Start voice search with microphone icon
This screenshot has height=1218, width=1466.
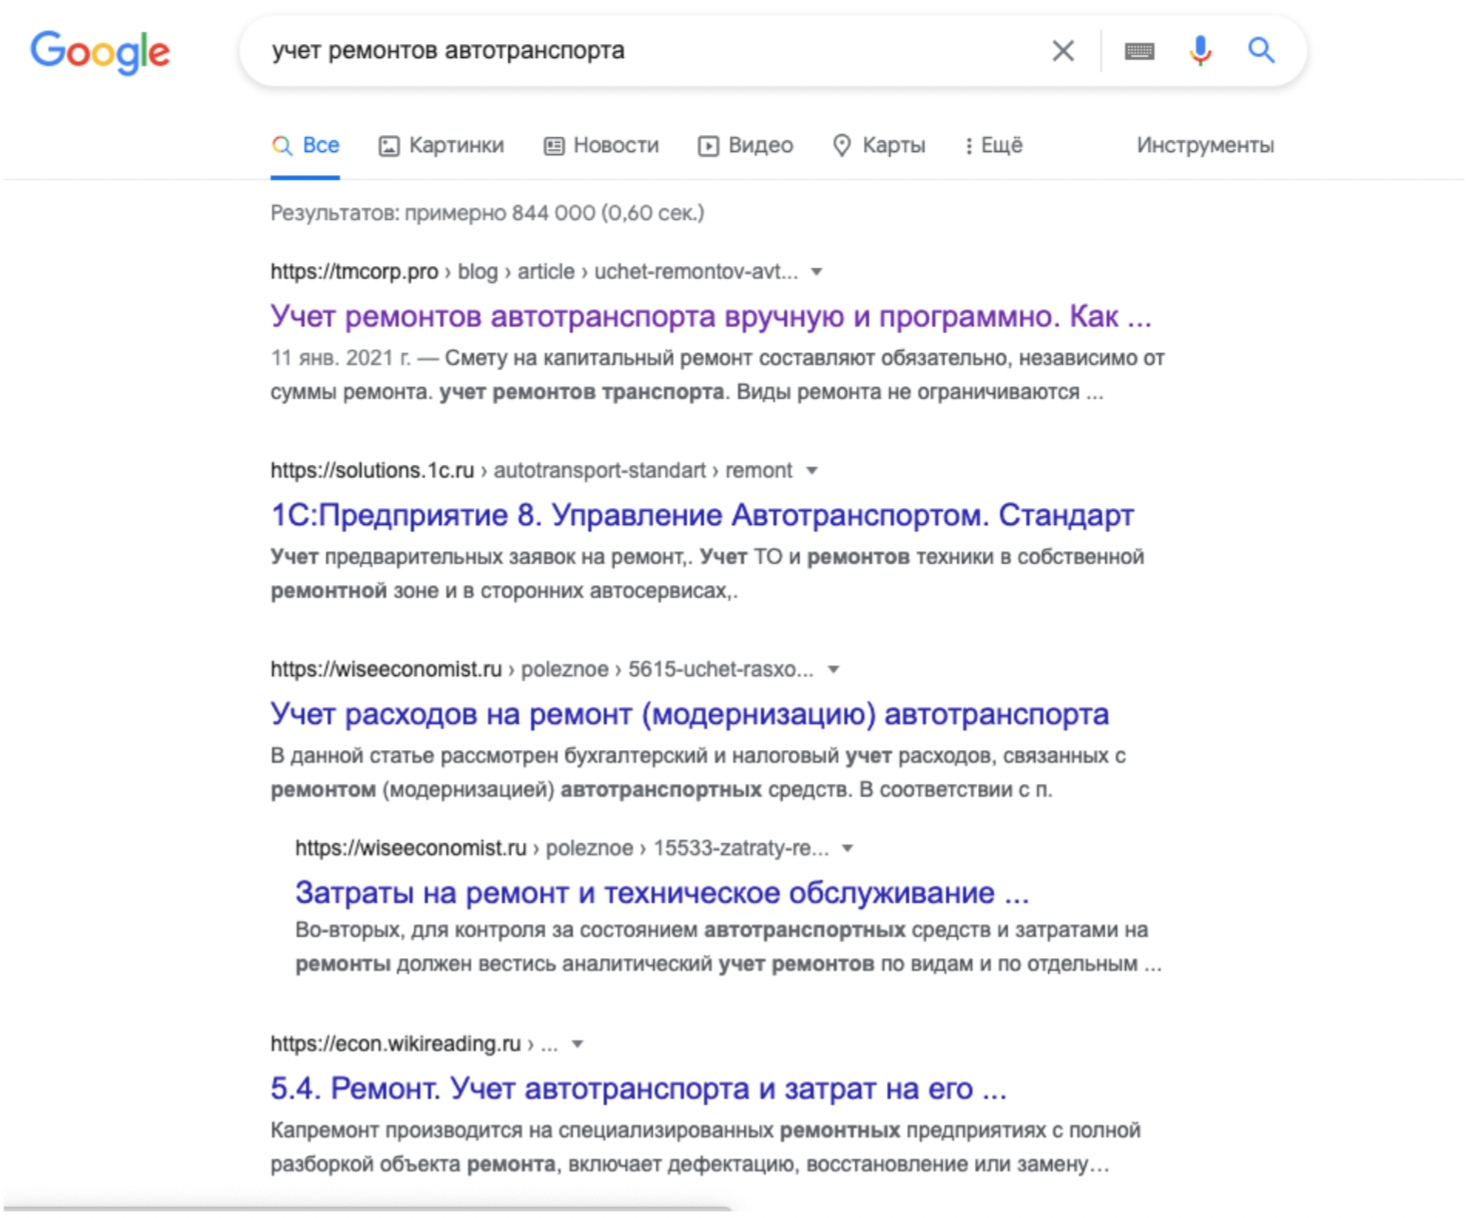click(1200, 50)
